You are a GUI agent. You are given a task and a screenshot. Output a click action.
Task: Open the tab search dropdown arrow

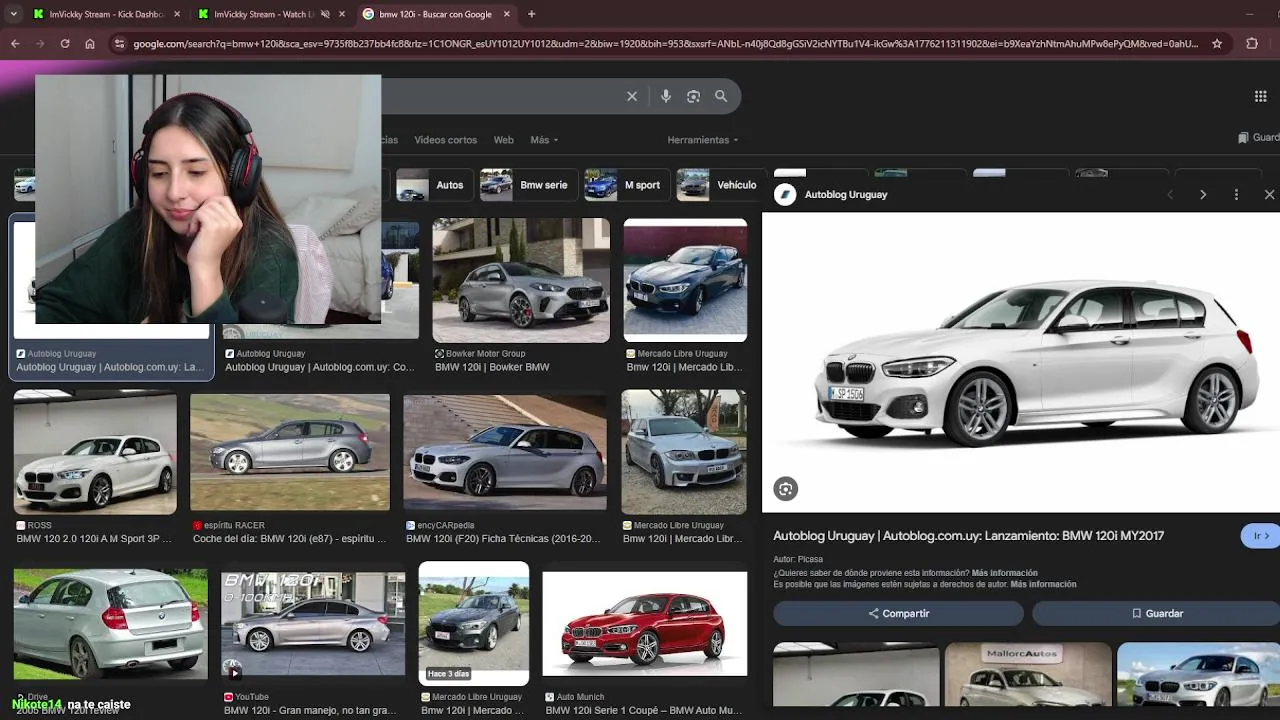[13, 14]
